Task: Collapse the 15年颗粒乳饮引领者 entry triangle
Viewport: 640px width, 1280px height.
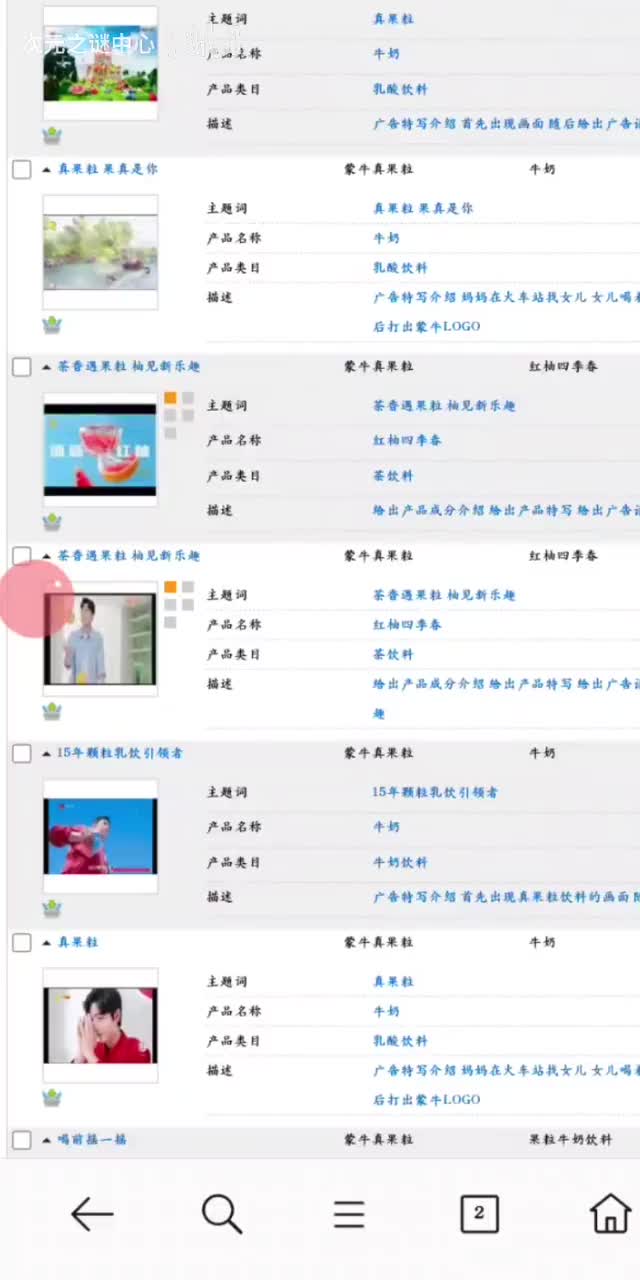Action: pyautogui.click(x=47, y=753)
